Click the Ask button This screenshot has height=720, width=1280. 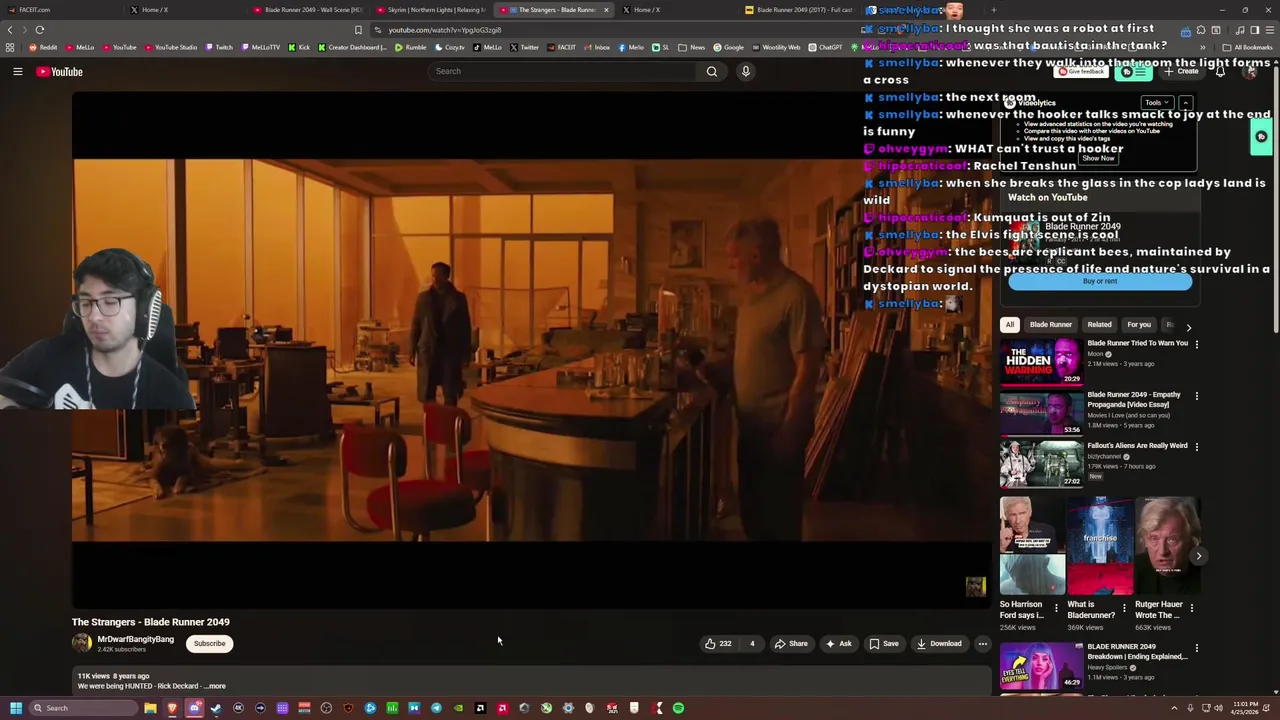838,643
